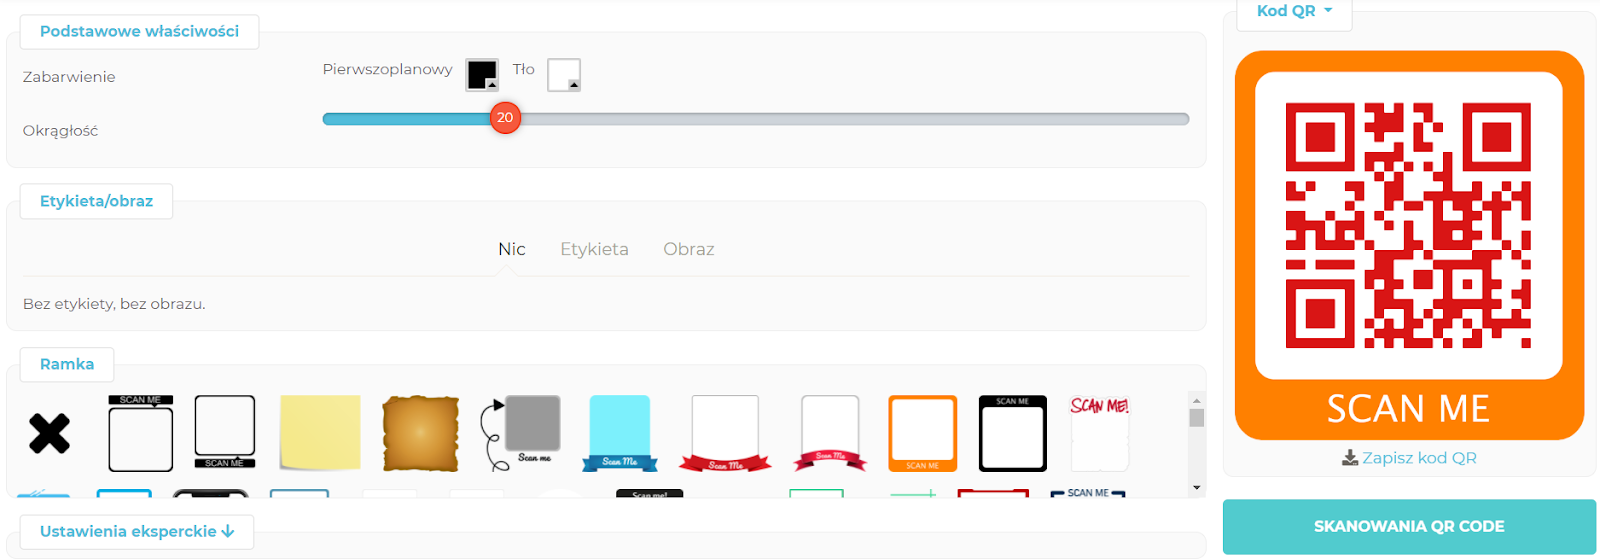
Task: Open Tło background color picker
Action: pos(564,74)
